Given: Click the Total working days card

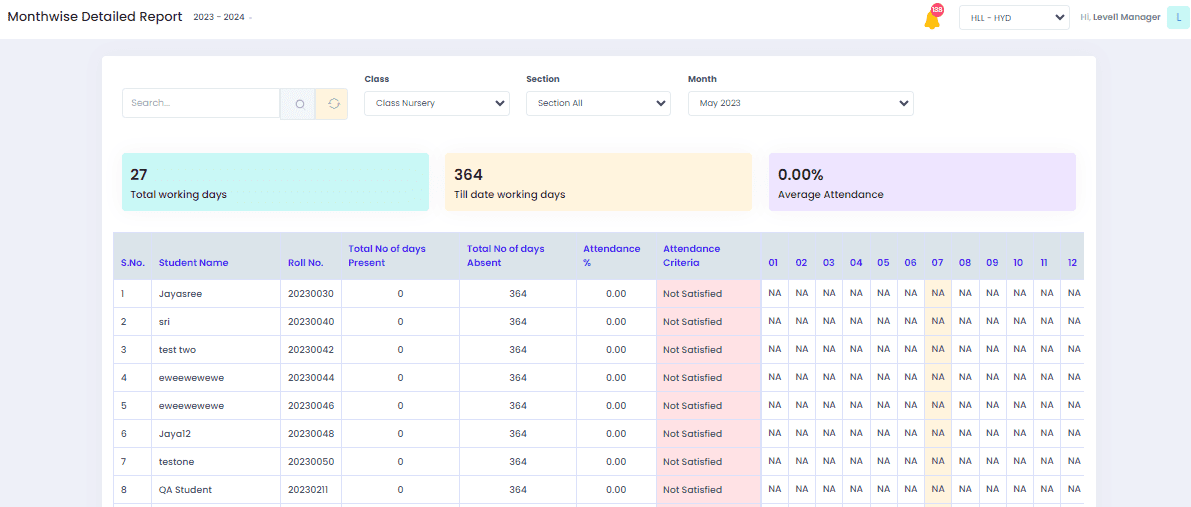Looking at the screenshot, I should [x=276, y=182].
